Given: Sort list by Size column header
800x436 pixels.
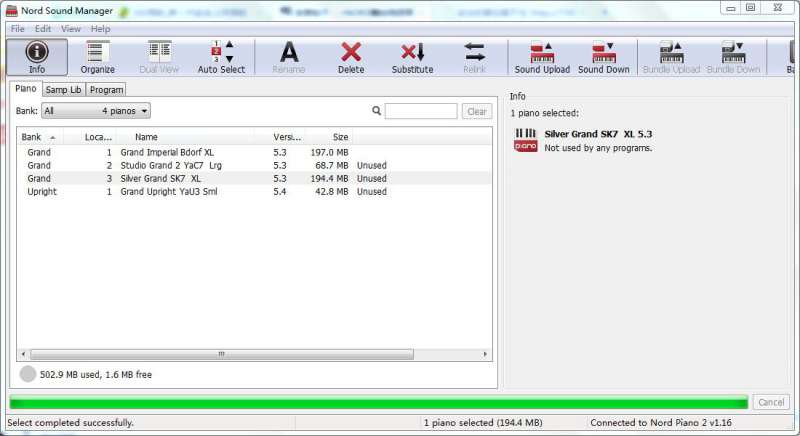Looking at the screenshot, I should [340, 137].
